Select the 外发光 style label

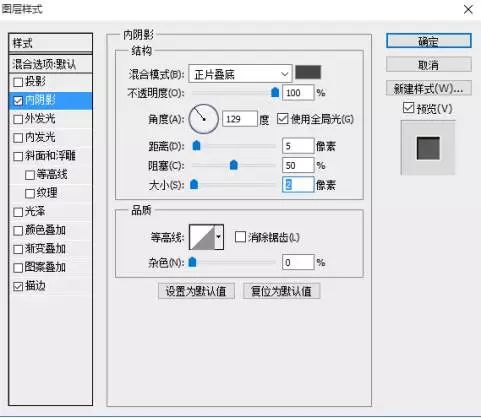(40, 119)
